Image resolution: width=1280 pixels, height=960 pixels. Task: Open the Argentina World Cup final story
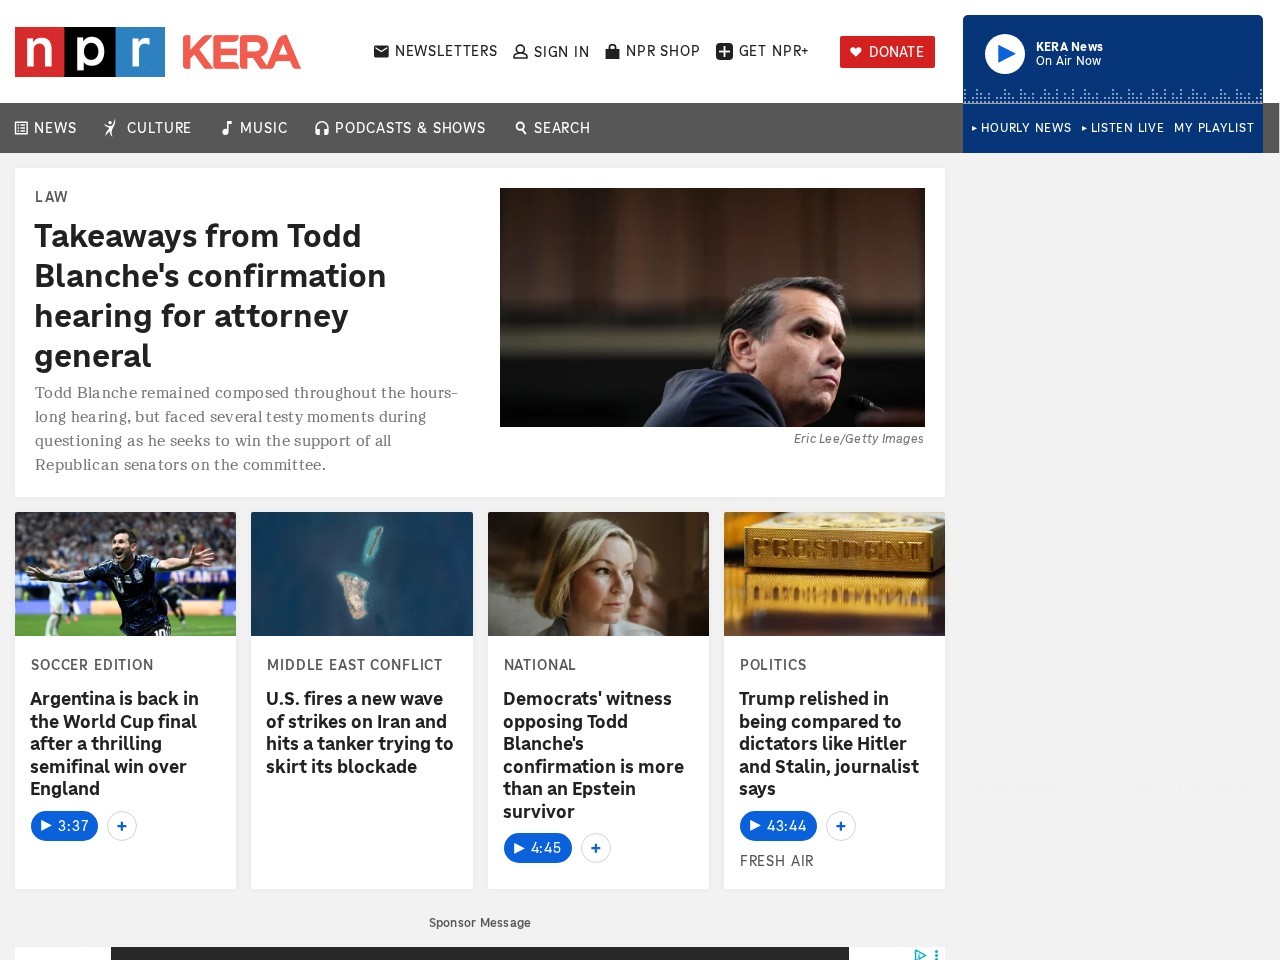click(x=114, y=744)
